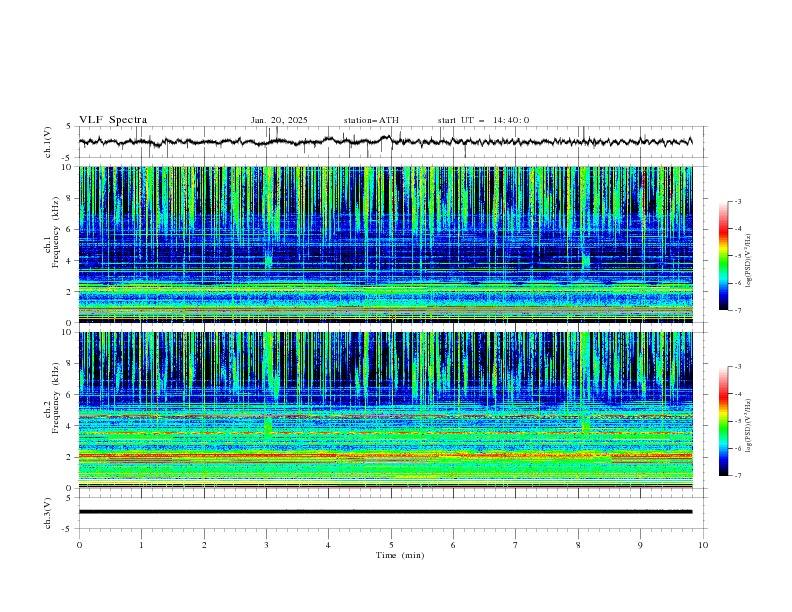This screenshot has height=612, width=792.
Task: Click the date text 'Jan. 20, 2025'
Action: click(x=279, y=120)
